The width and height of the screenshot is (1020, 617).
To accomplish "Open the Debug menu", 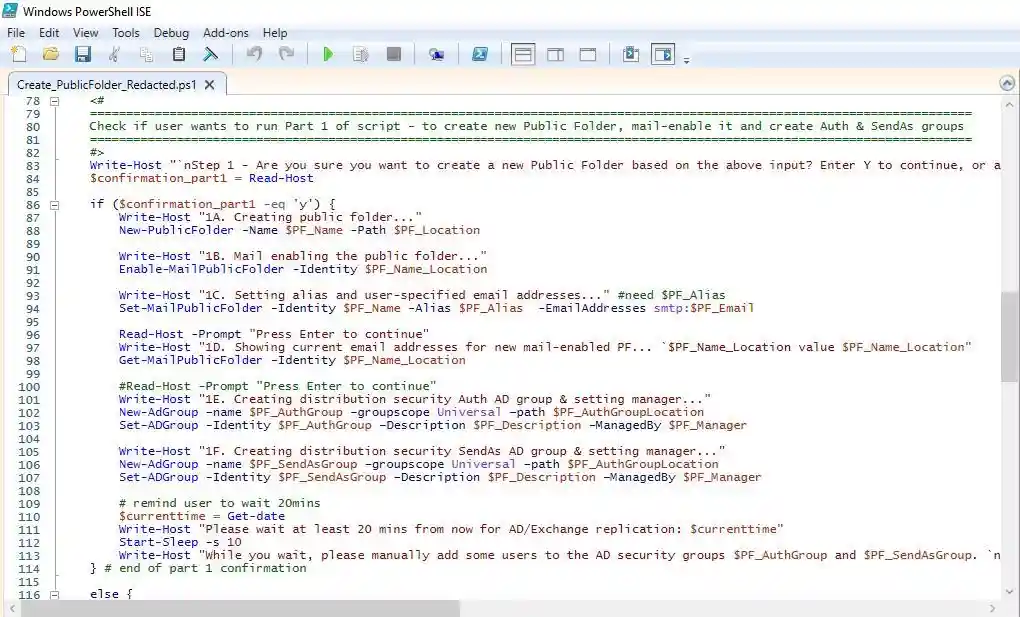I will pyautogui.click(x=171, y=33).
